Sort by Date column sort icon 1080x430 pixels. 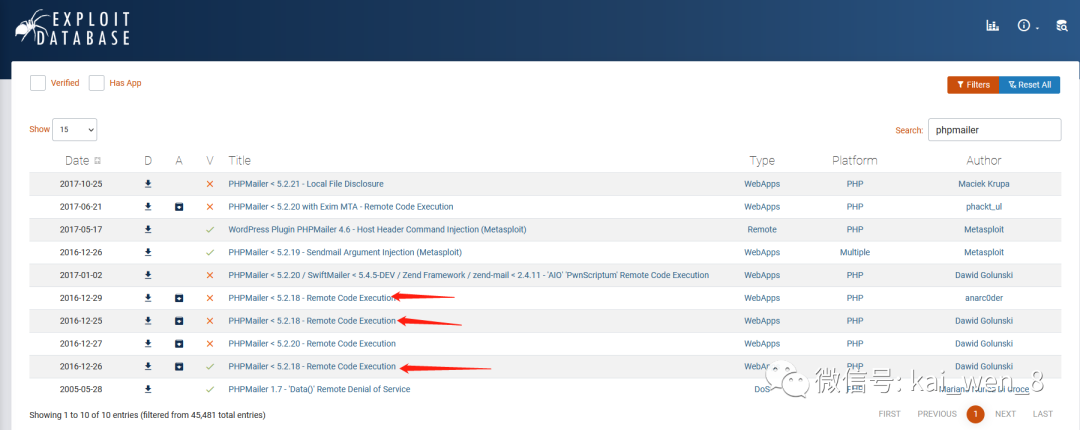[x=97, y=161]
